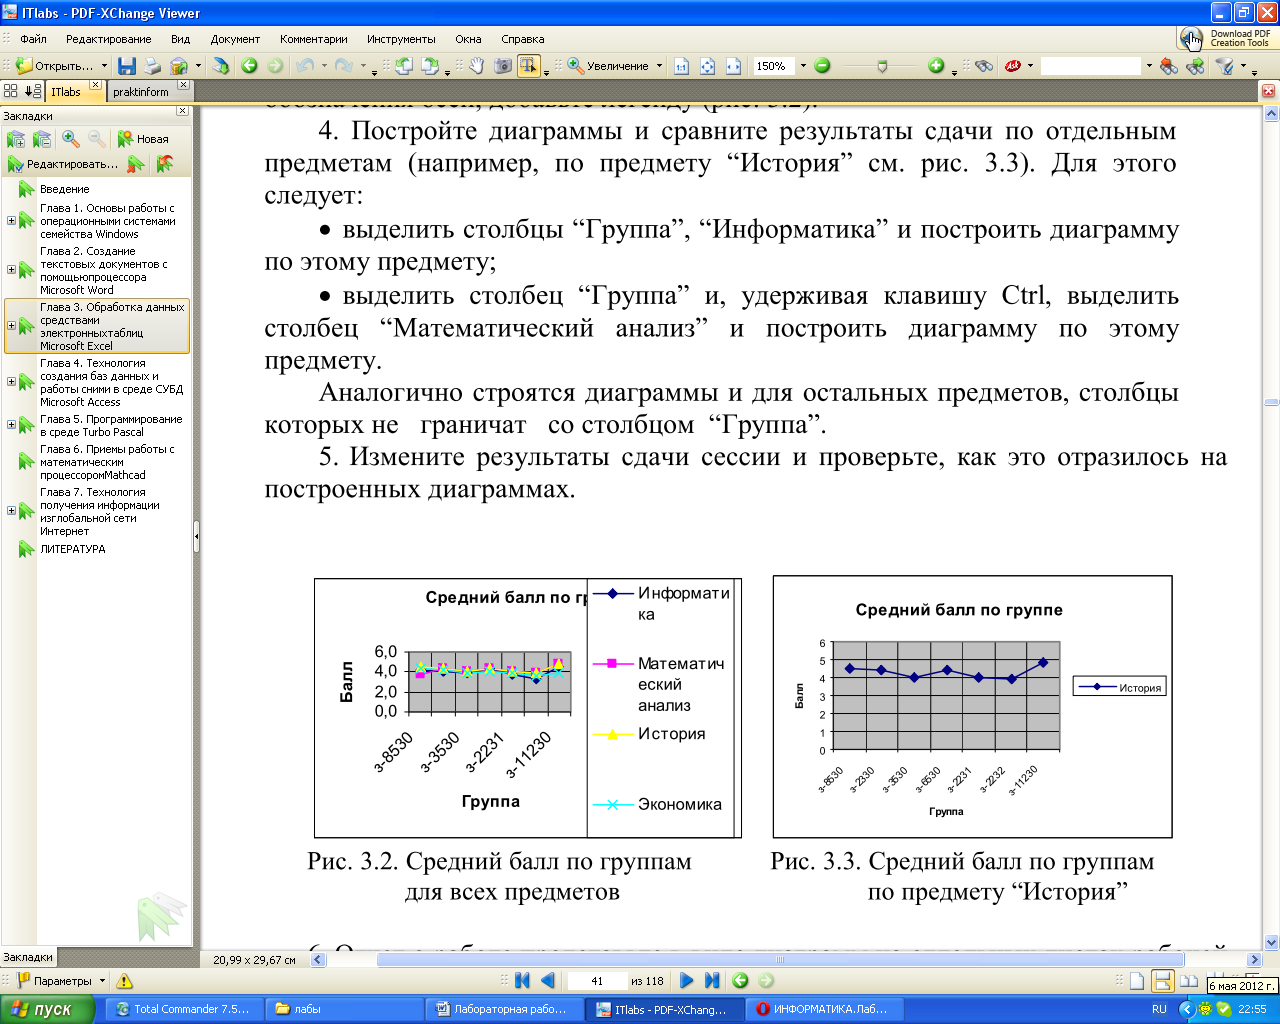Viewport: 1280px width, 1024px height.
Task: Close the Закладки panel
Action: click(182, 112)
